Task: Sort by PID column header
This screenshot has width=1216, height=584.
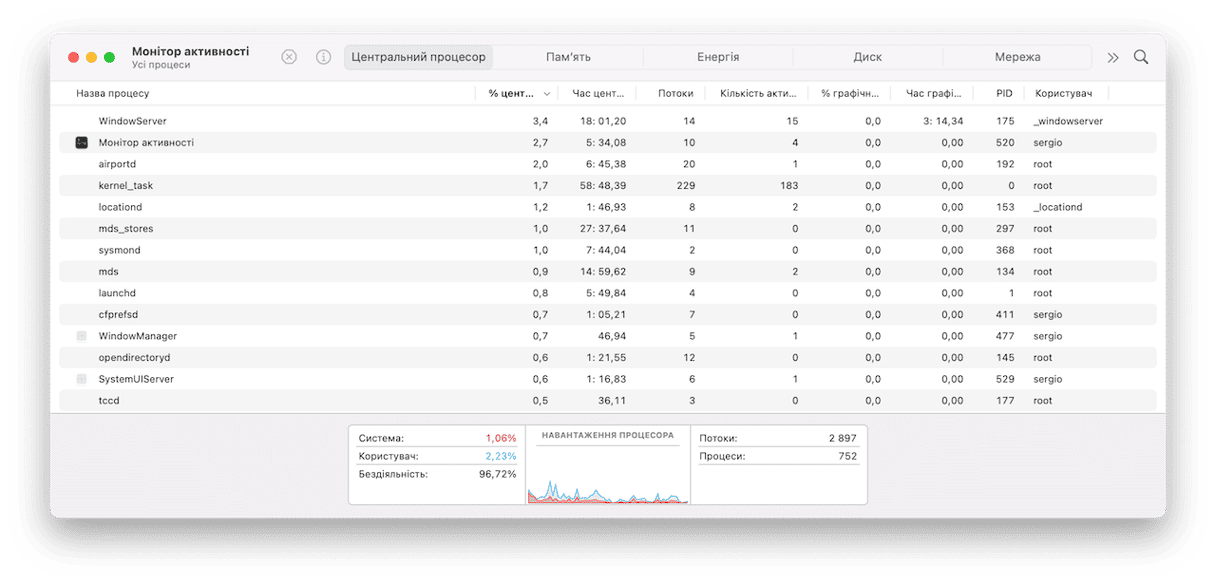Action: click(x=1004, y=93)
